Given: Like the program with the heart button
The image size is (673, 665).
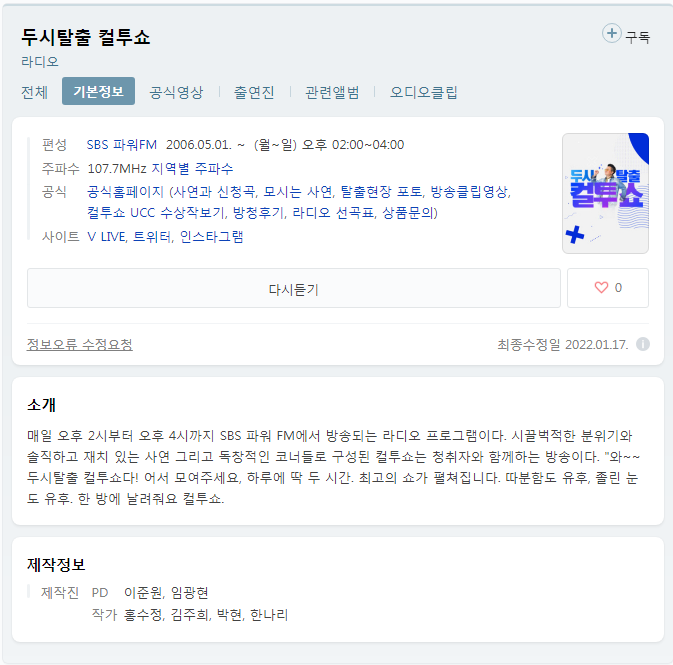Looking at the screenshot, I should (608, 288).
